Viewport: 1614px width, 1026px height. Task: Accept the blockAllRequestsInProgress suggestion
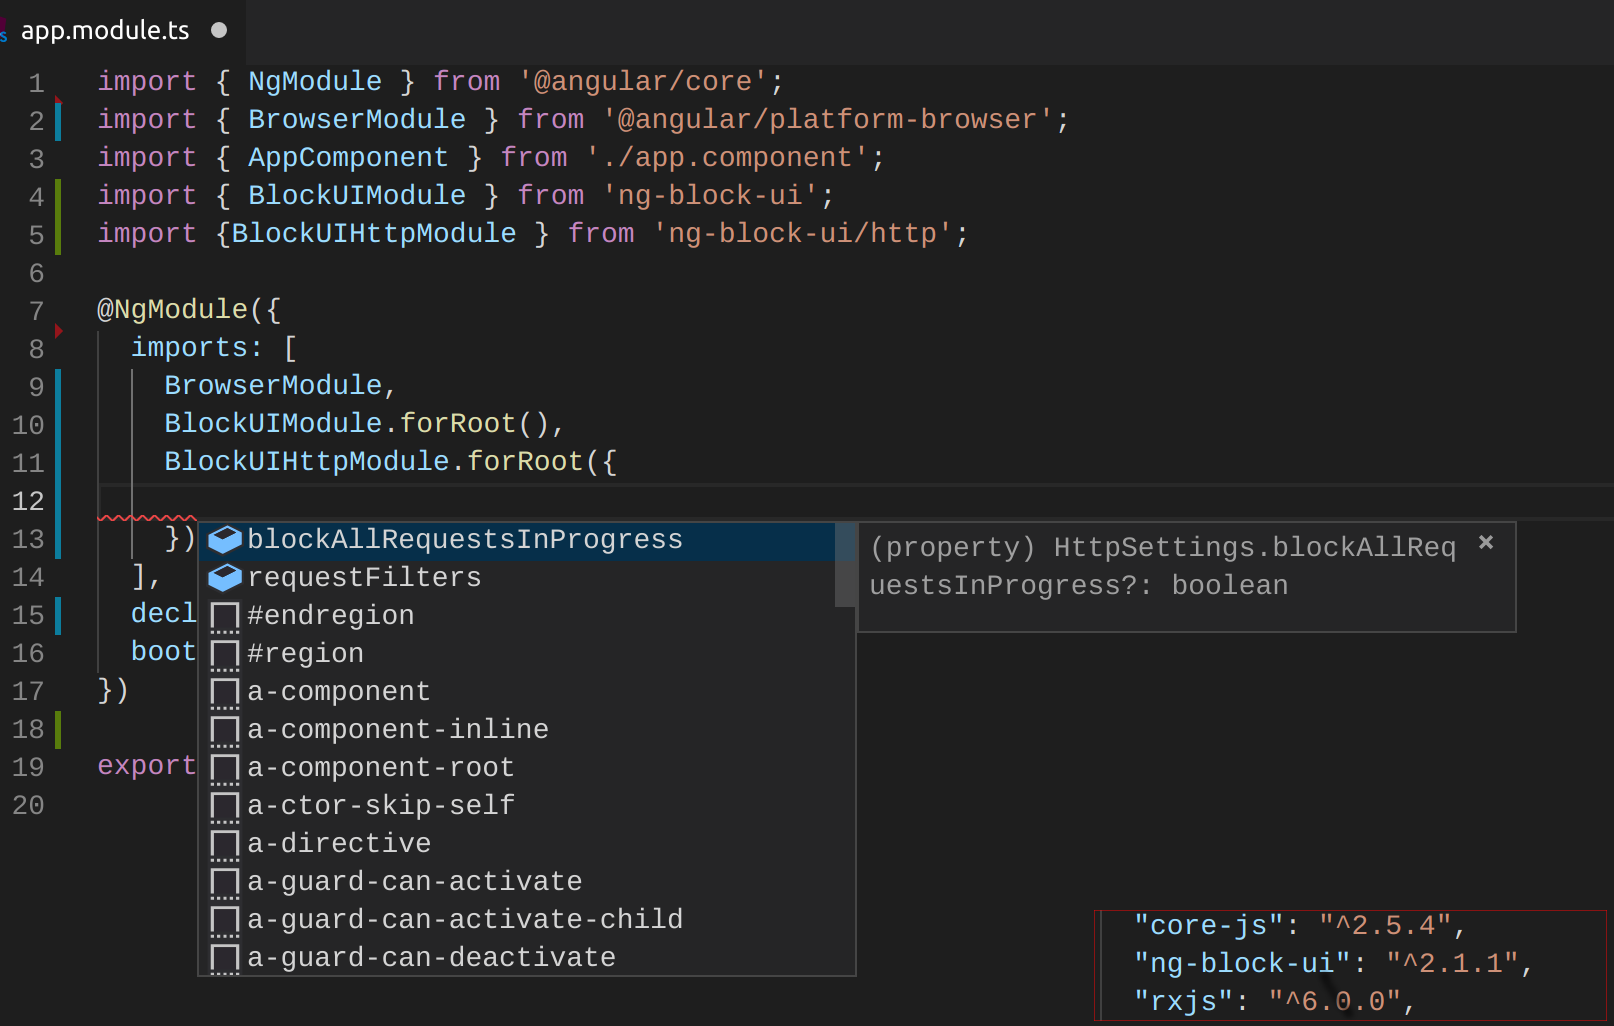465,539
